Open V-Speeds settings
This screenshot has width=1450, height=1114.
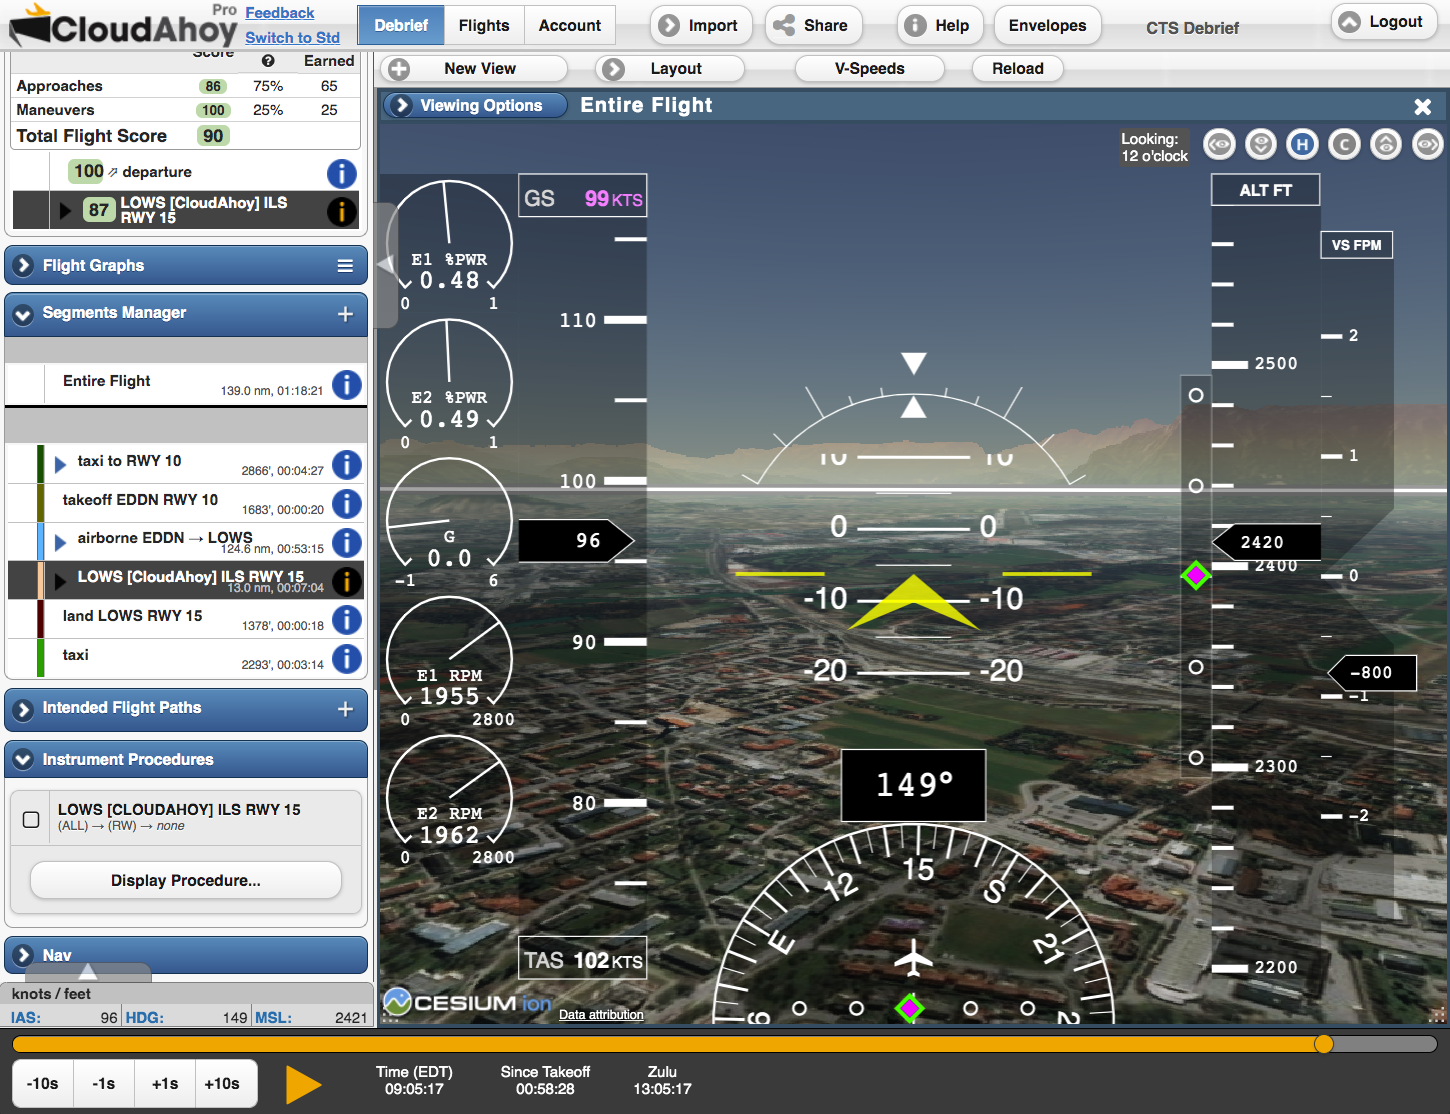point(870,69)
